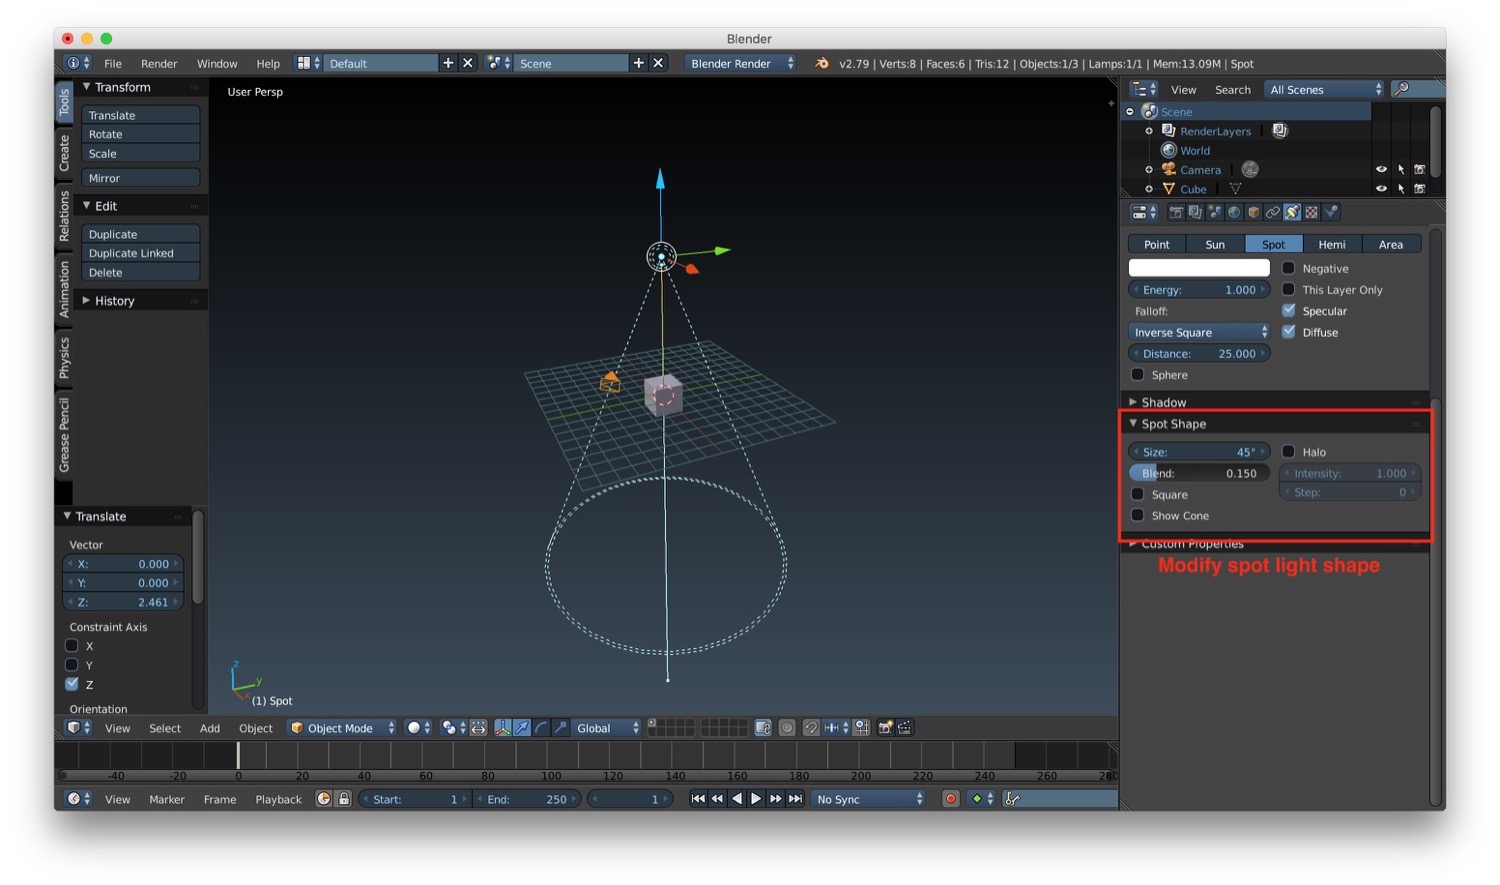Open the Physics properties tab icon
Screen dimensions: 1500x885
click(x=1331, y=212)
